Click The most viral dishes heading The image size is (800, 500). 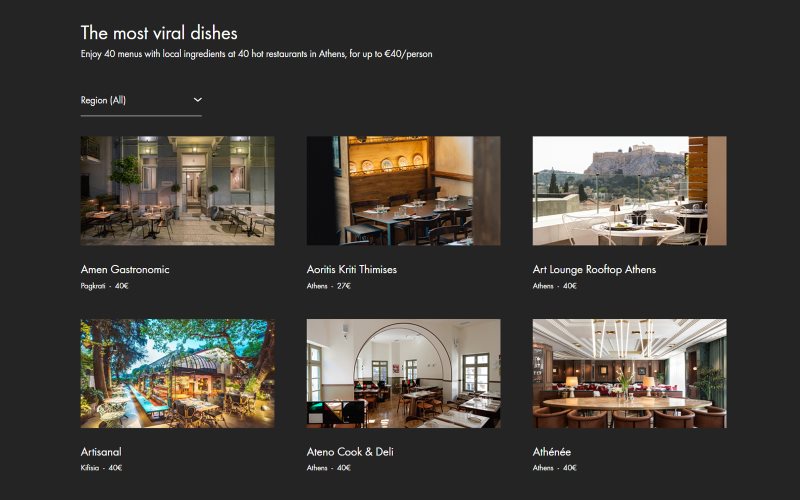tap(159, 33)
